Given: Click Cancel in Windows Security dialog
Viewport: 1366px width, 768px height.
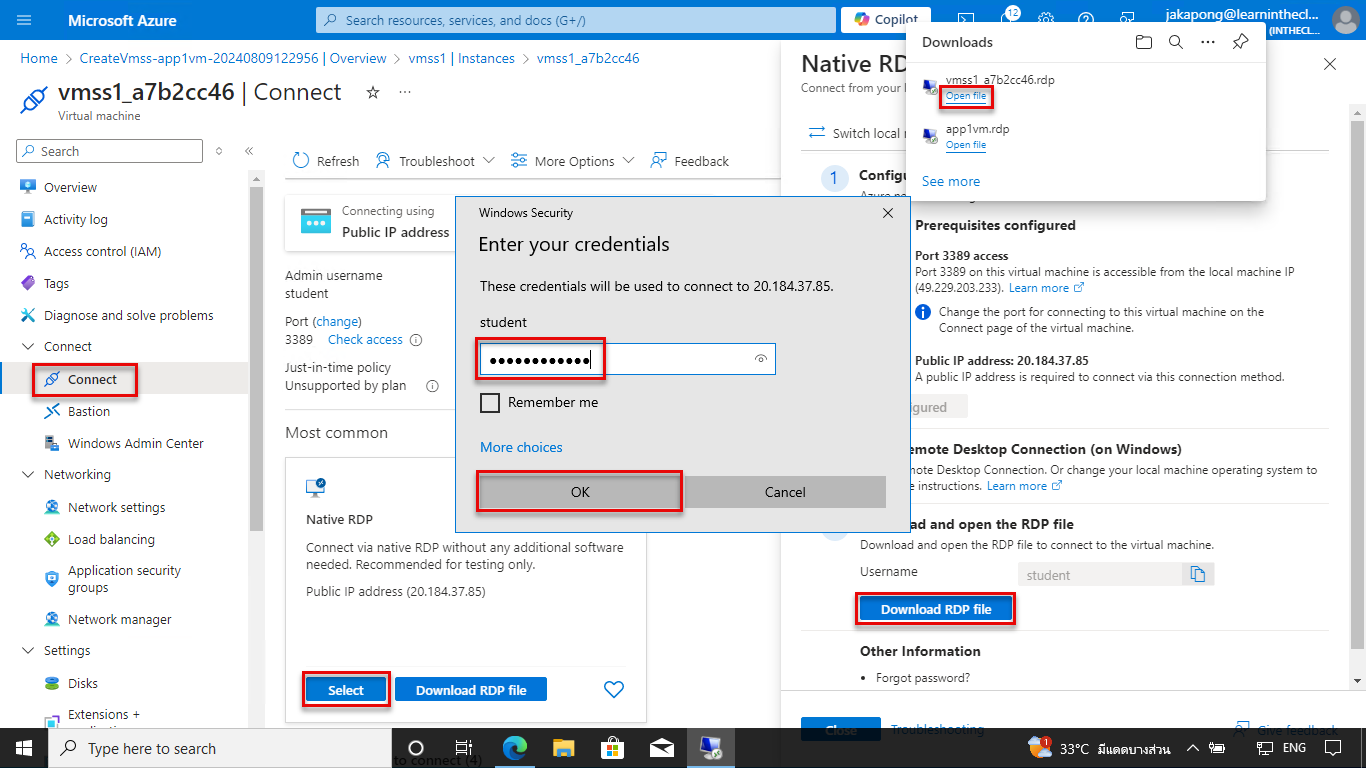Looking at the screenshot, I should tap(785, 492).
